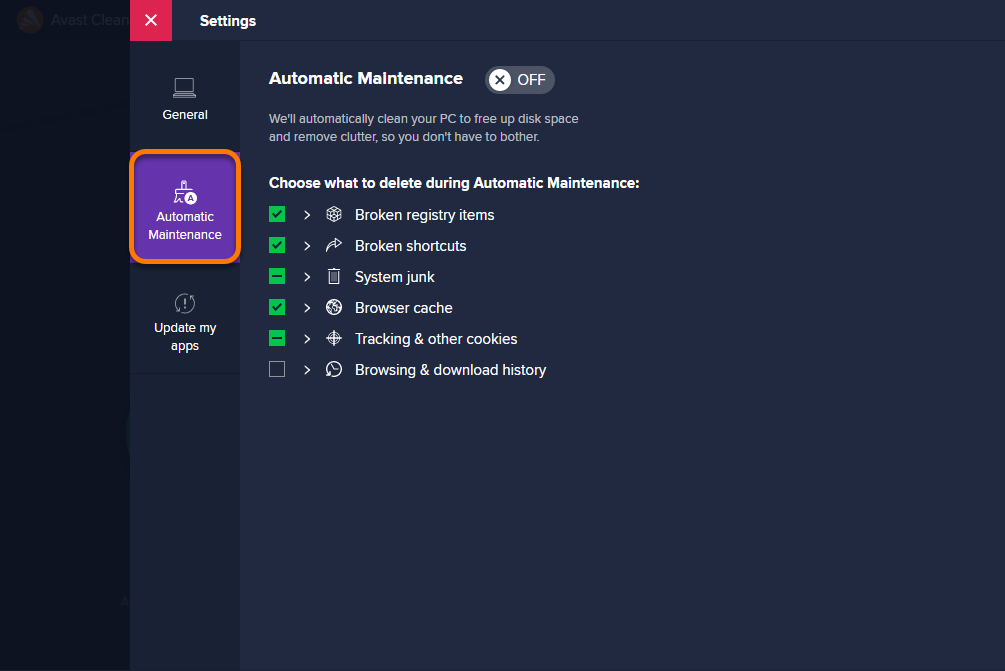Open the Update my apps tab

click(x=185, y=322)
